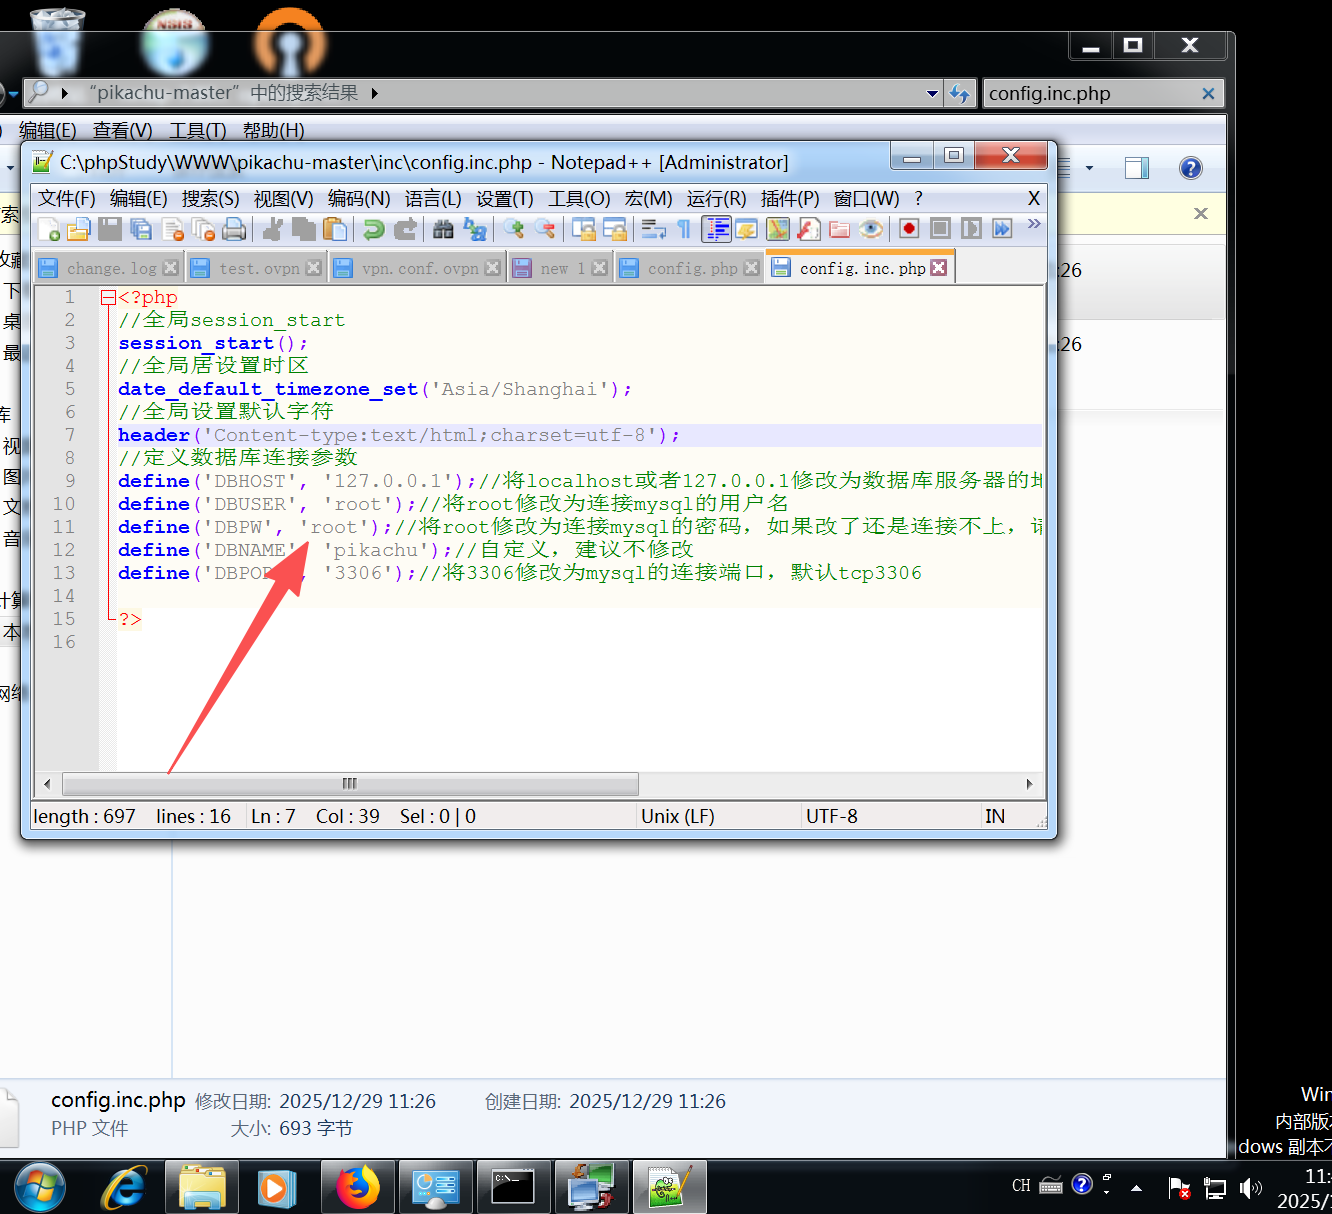Click the volume speaker tray icon
Image resolution: width=1332 pixels, height=1214 pixels.
coord(1250,1188)
